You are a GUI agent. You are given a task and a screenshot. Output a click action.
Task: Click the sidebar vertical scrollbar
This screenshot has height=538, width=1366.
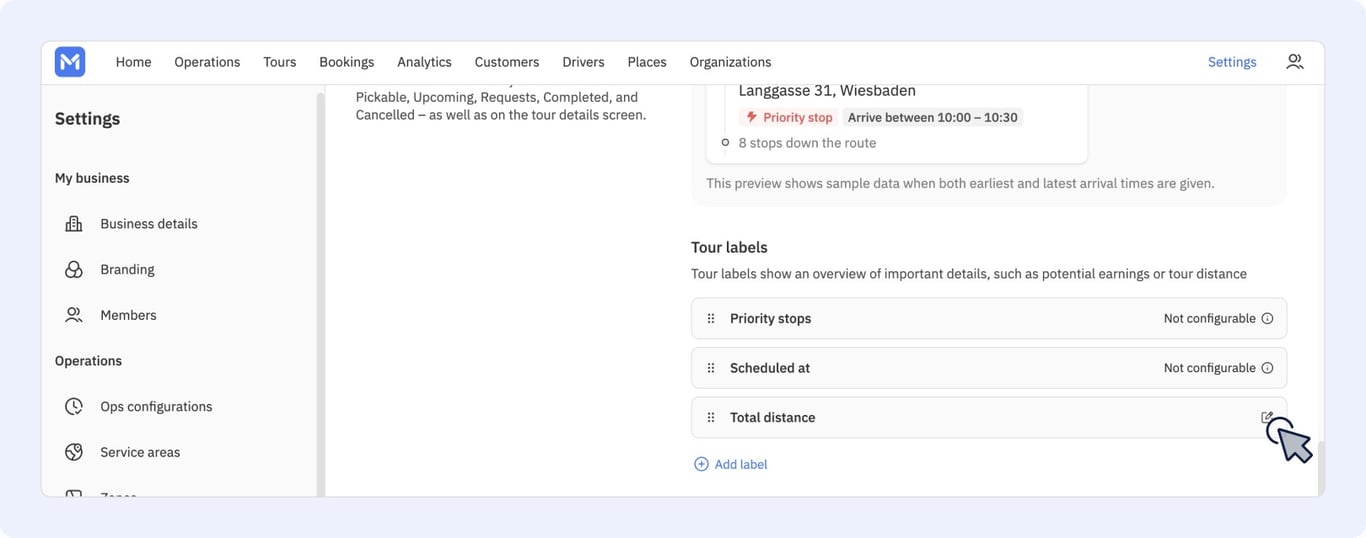(320, 293)
